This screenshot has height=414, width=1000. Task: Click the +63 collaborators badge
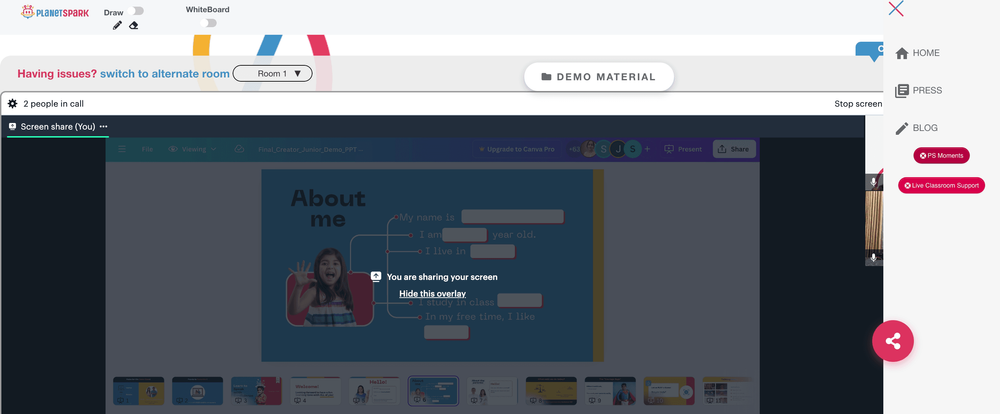tap(574, 149)
